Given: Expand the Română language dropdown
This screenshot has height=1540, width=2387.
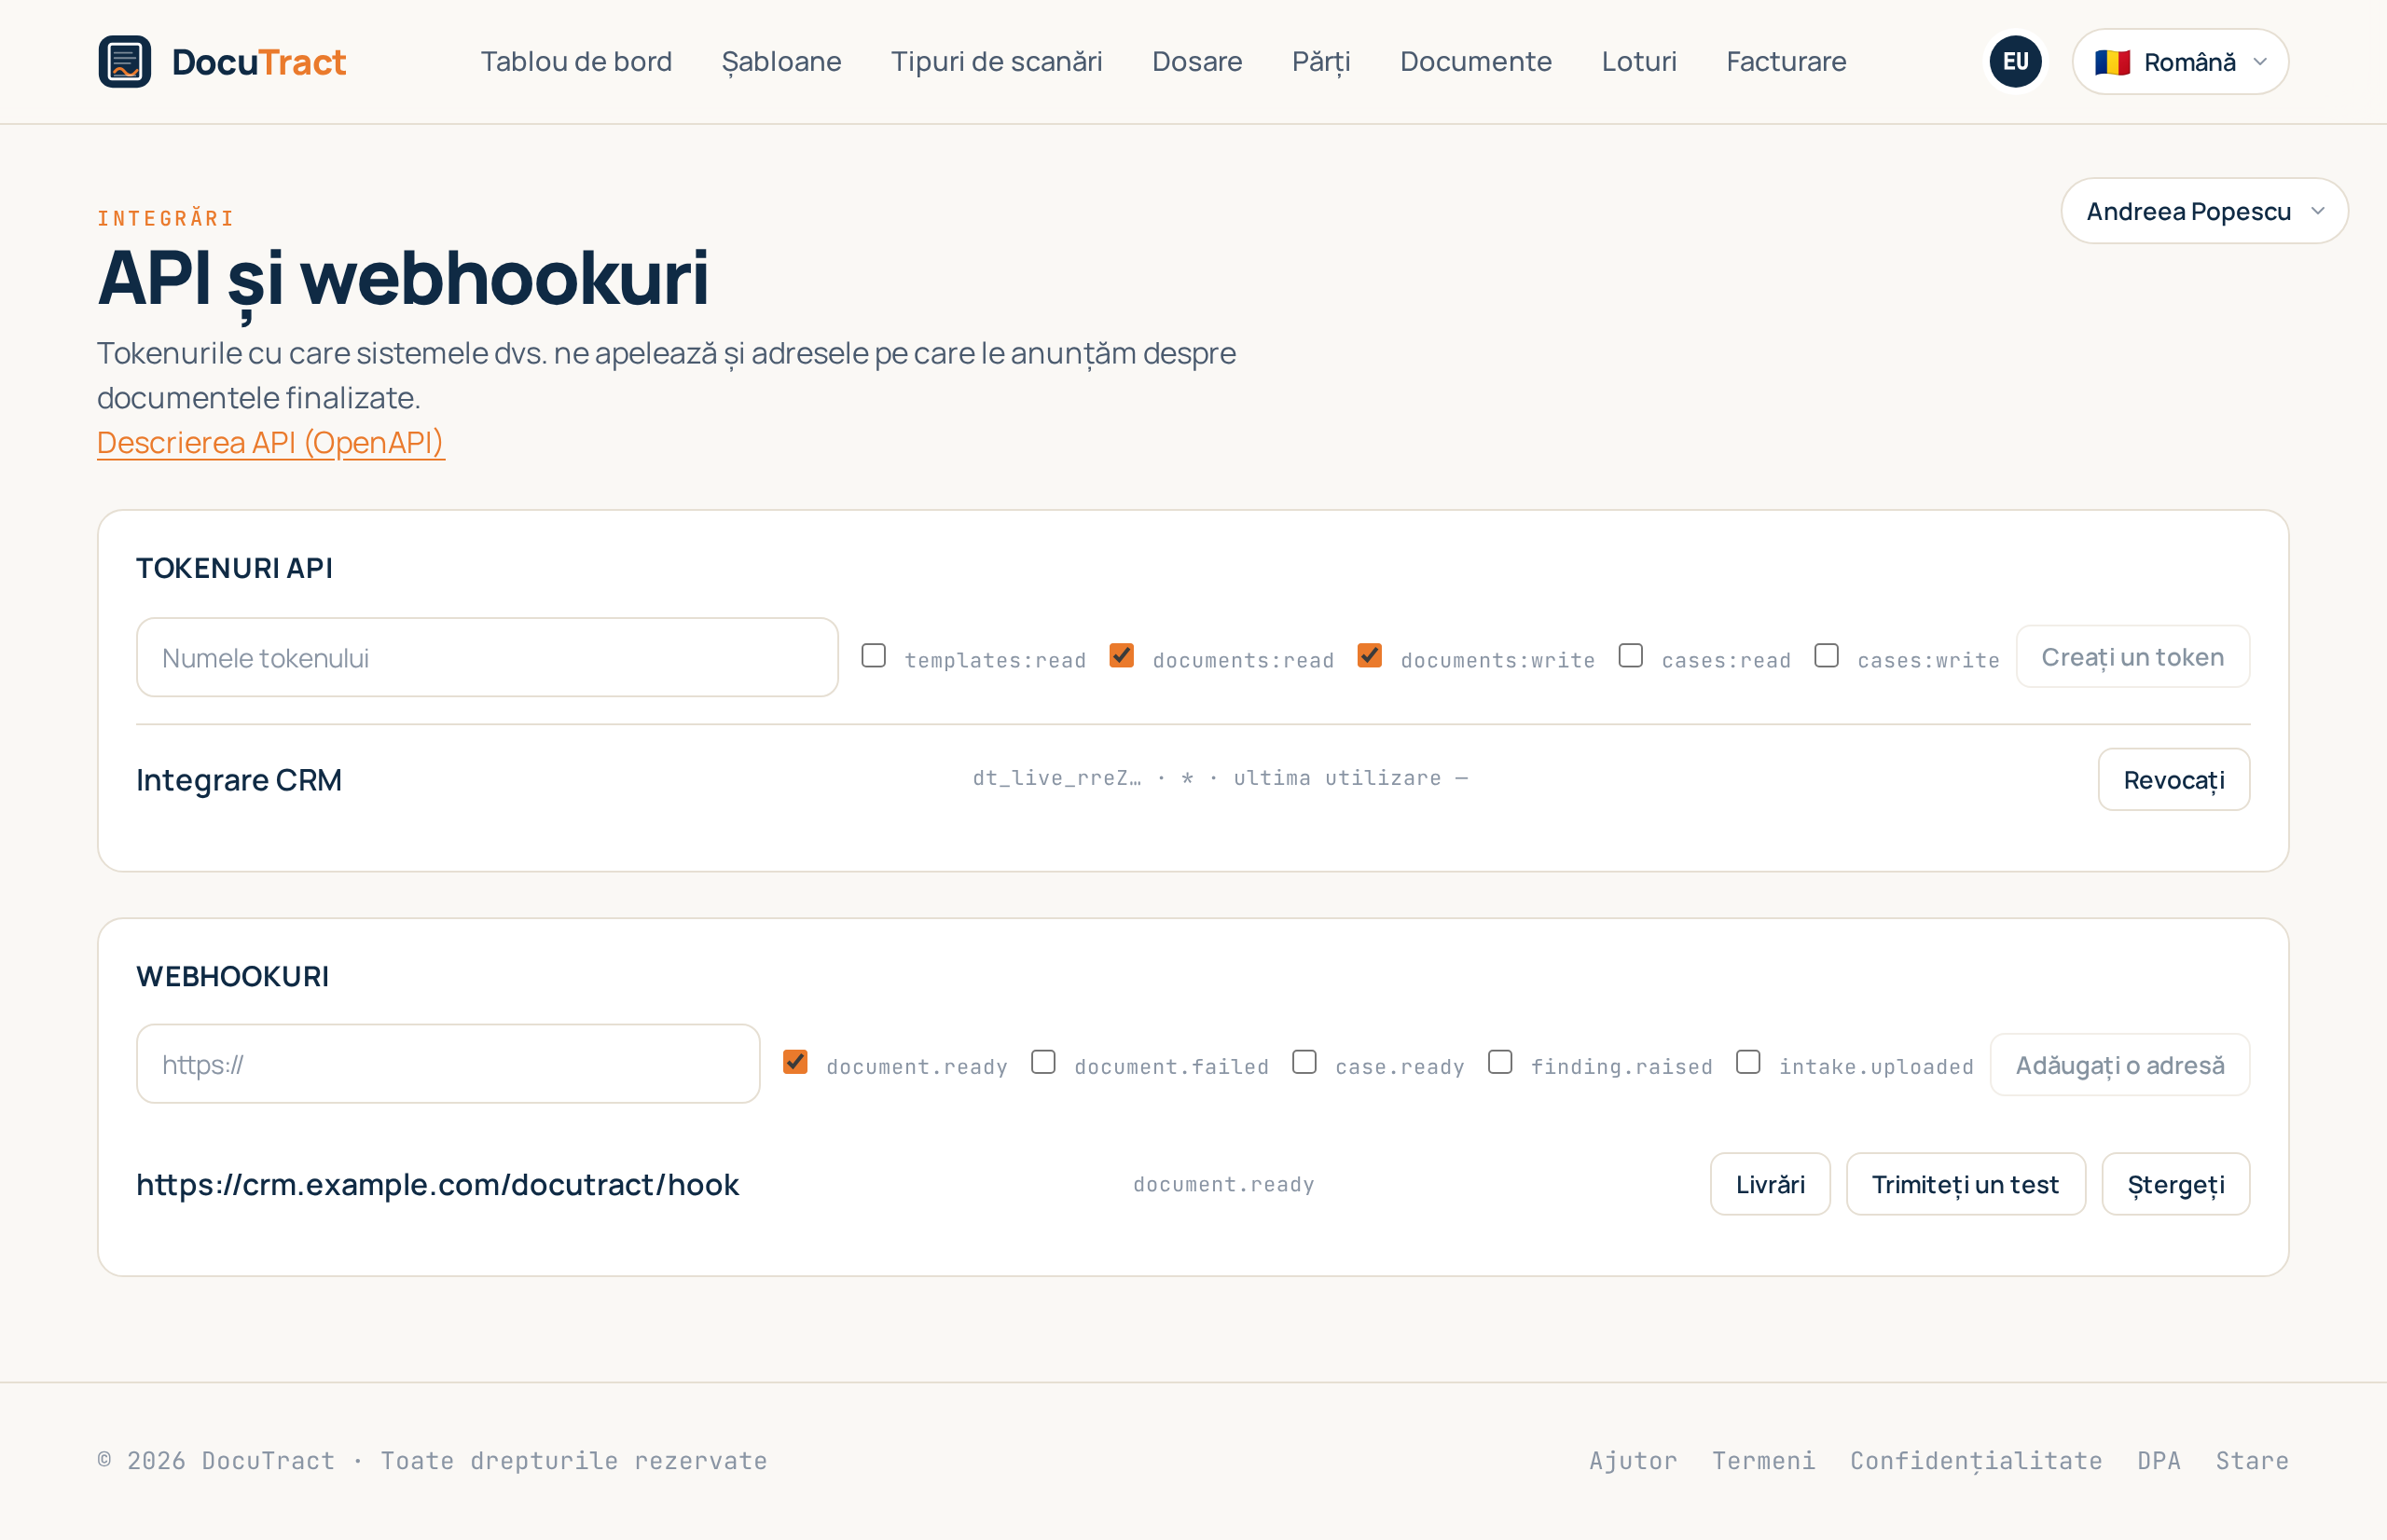Looking at the screenshot, I should pyautogui.click(x=2180, y=62).
